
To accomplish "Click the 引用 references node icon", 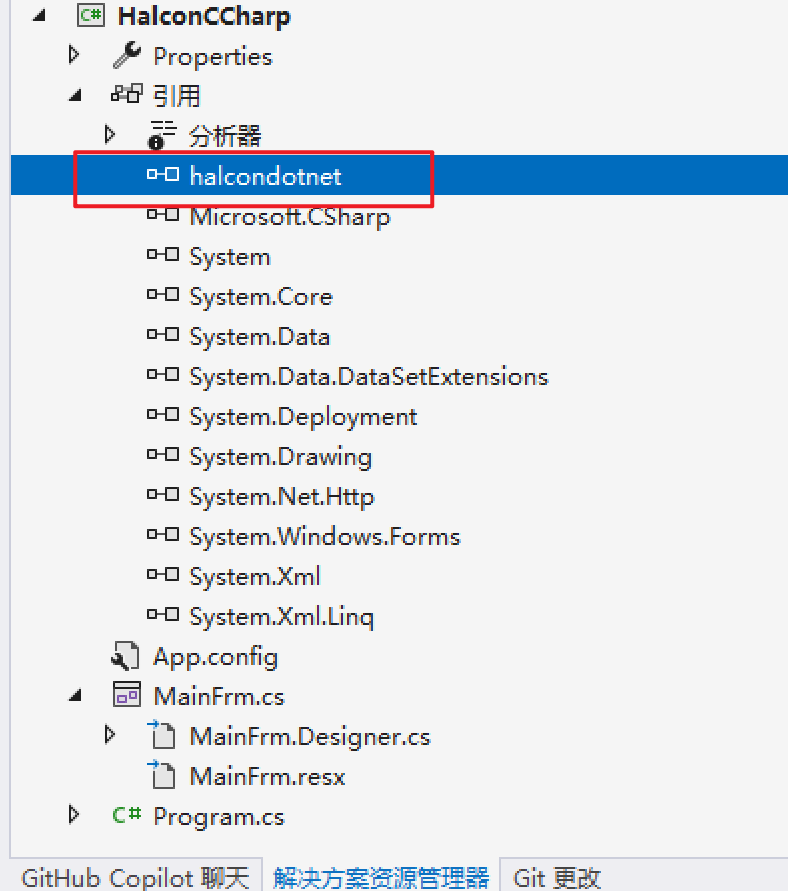I will point(118,94).
